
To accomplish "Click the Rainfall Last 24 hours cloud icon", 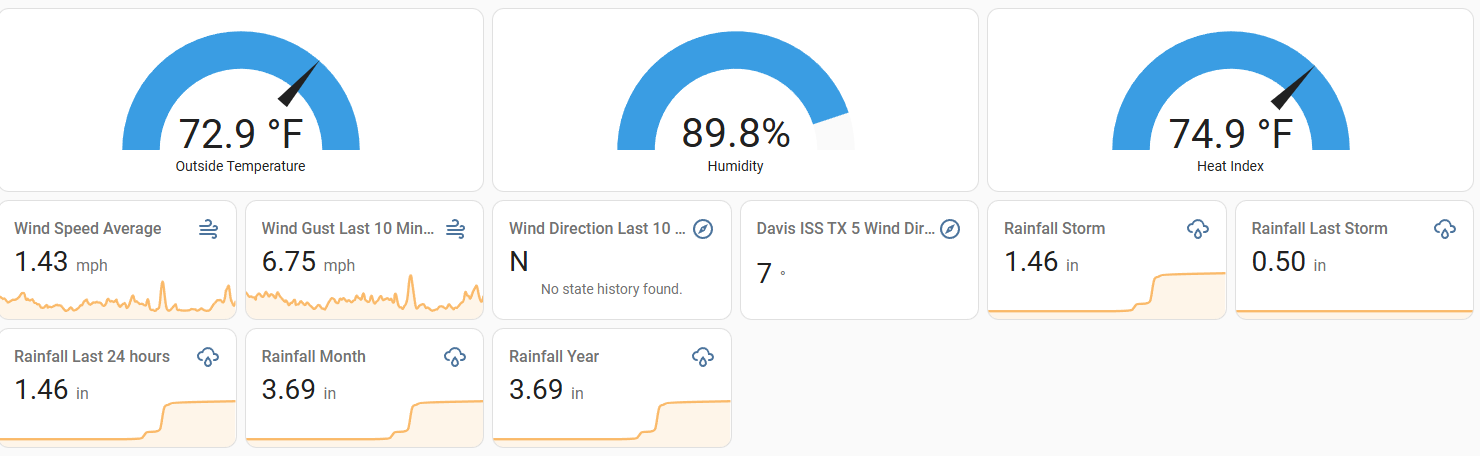I will [x=208, y=357].
